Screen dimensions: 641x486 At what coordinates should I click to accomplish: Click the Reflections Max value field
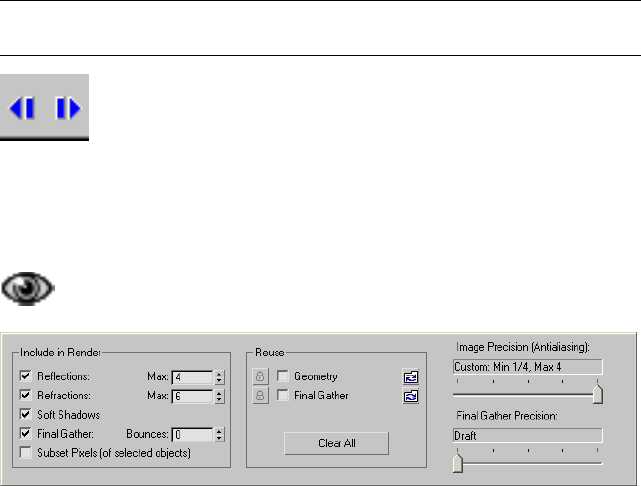tap(192, 377)
